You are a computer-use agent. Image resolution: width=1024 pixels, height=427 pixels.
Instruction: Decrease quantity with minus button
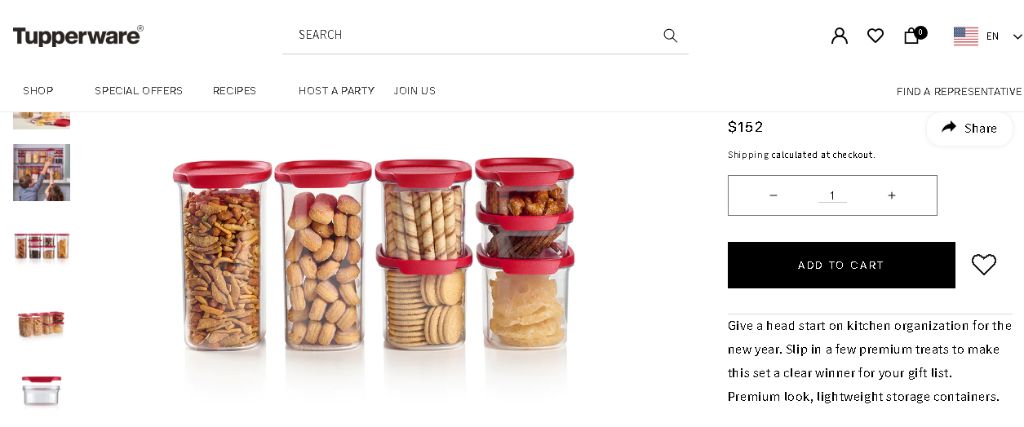click(773, 195)
